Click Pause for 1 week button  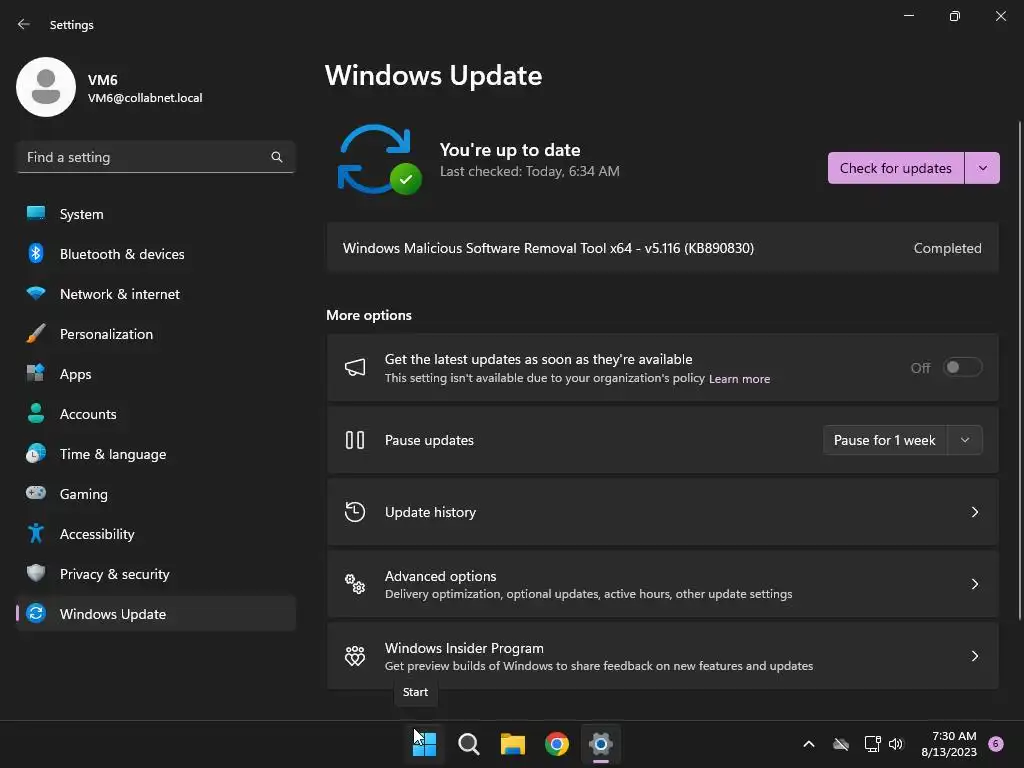click(x=885, y=440)
